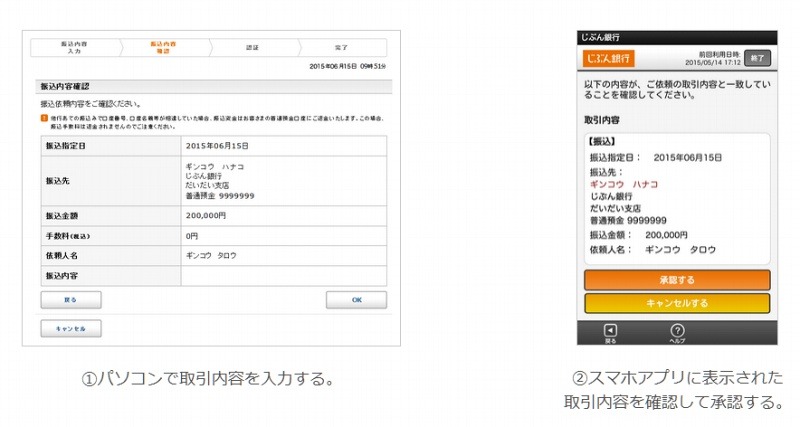The width and height of the screenshot is (800, 427).
Task: Click the orange warning icon beside notice
Action: point(44,118)
